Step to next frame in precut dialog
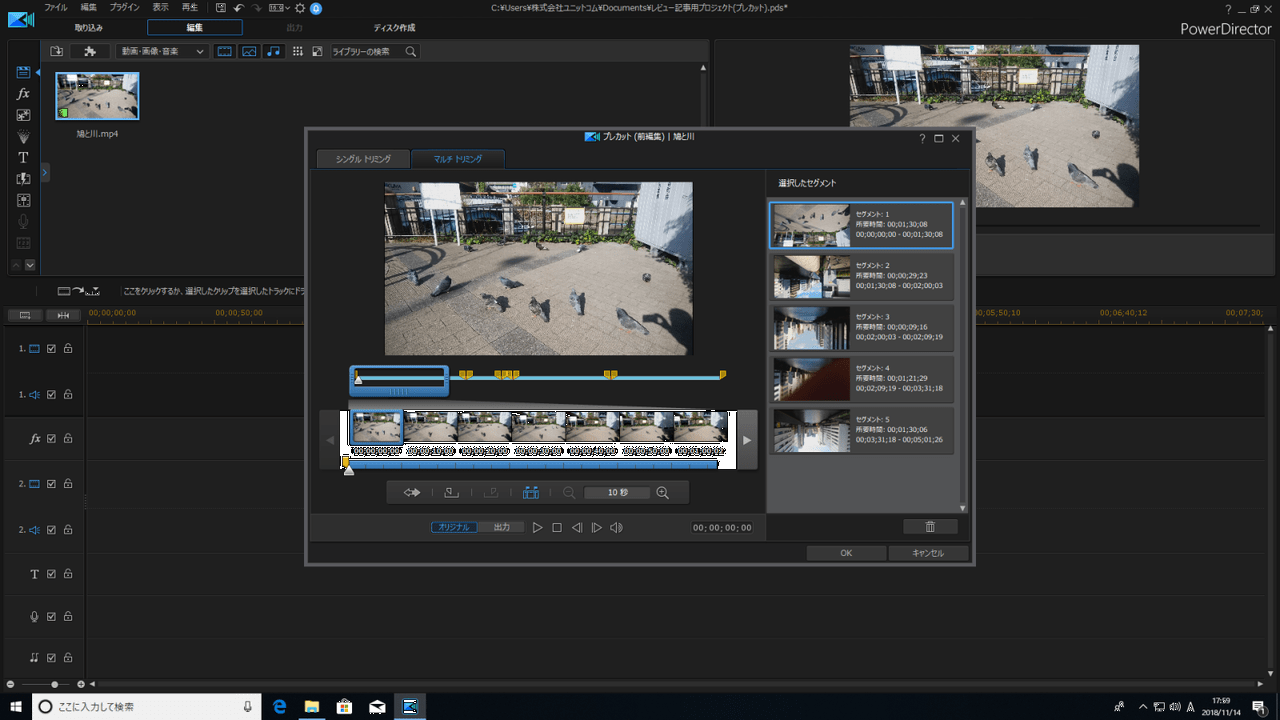Image resolution: width=1280 pixels, height=720 pixels. tap(597, 527)
